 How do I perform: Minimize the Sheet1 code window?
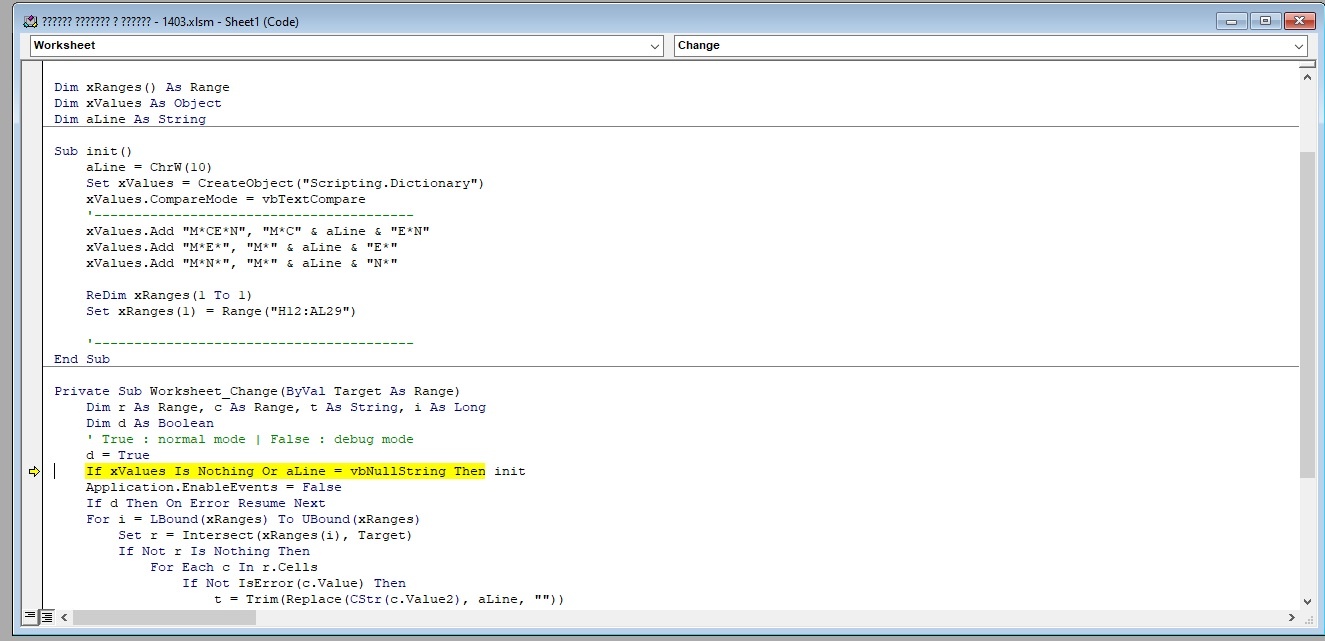coord(1231,21)
